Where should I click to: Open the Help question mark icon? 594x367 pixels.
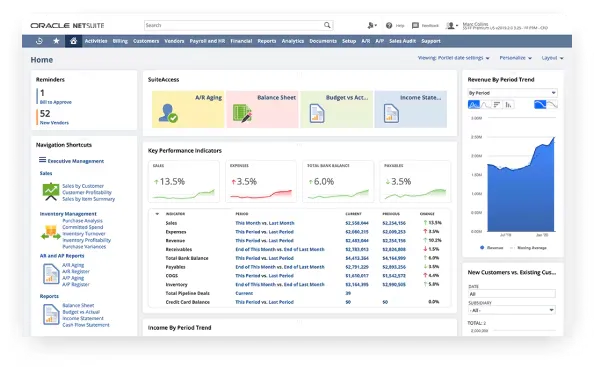click(x=389, y=25)
